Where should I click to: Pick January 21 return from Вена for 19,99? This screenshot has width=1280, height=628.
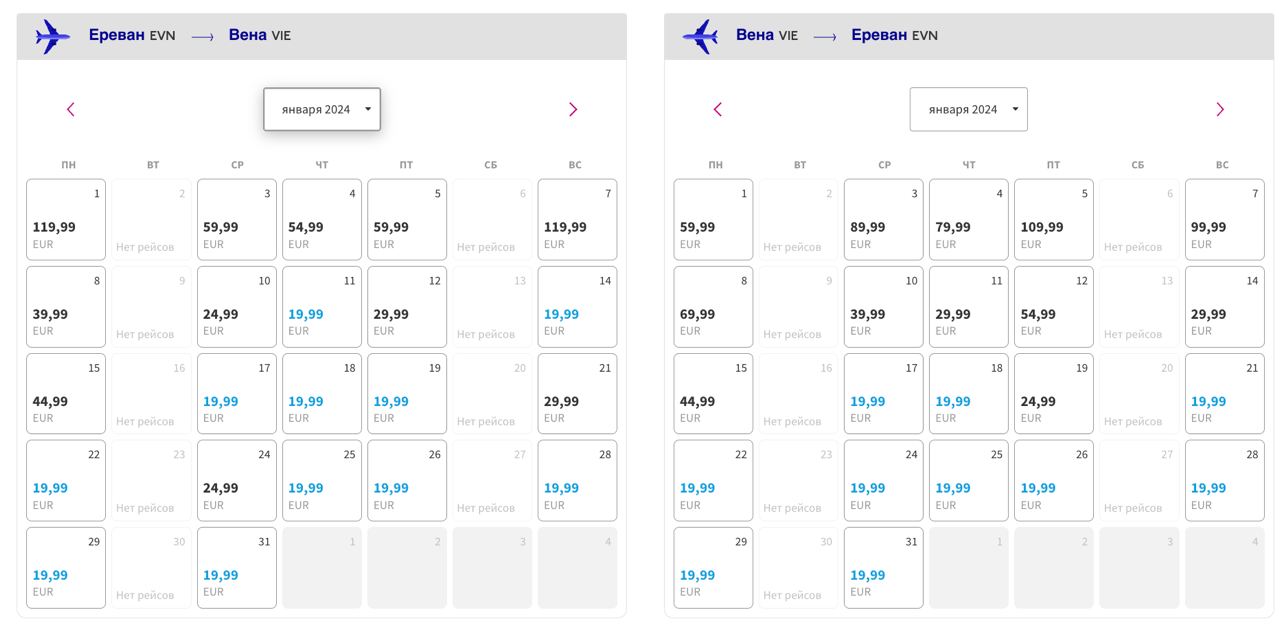click(x=1224, y=394)
